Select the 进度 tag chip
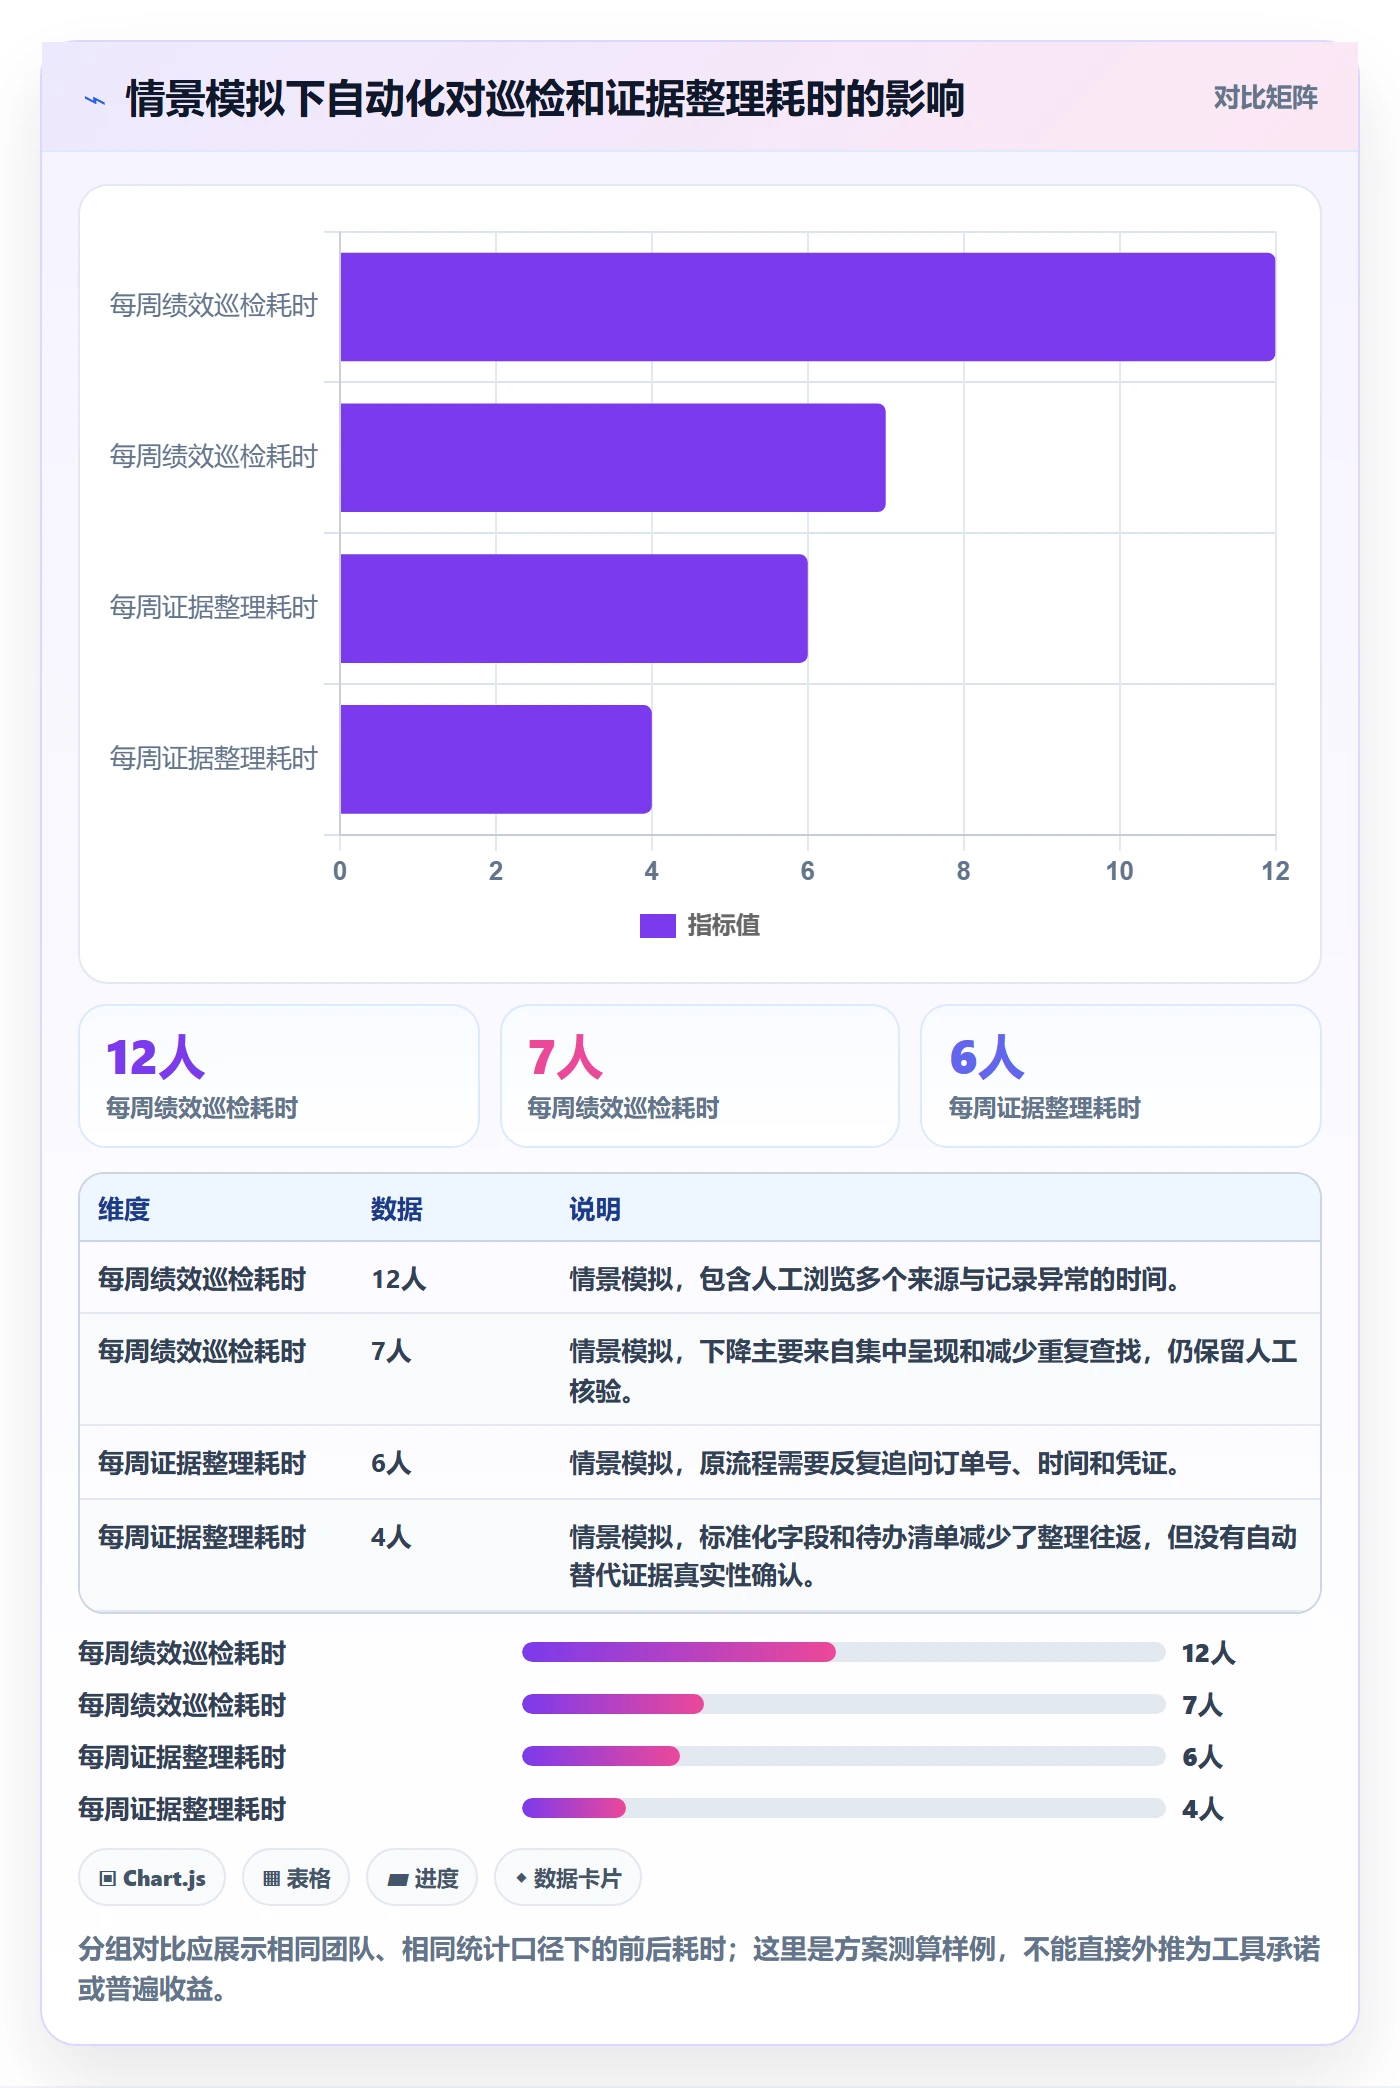The height and width of the screenshot is (2088, 1400). [x=422, y=1878]
